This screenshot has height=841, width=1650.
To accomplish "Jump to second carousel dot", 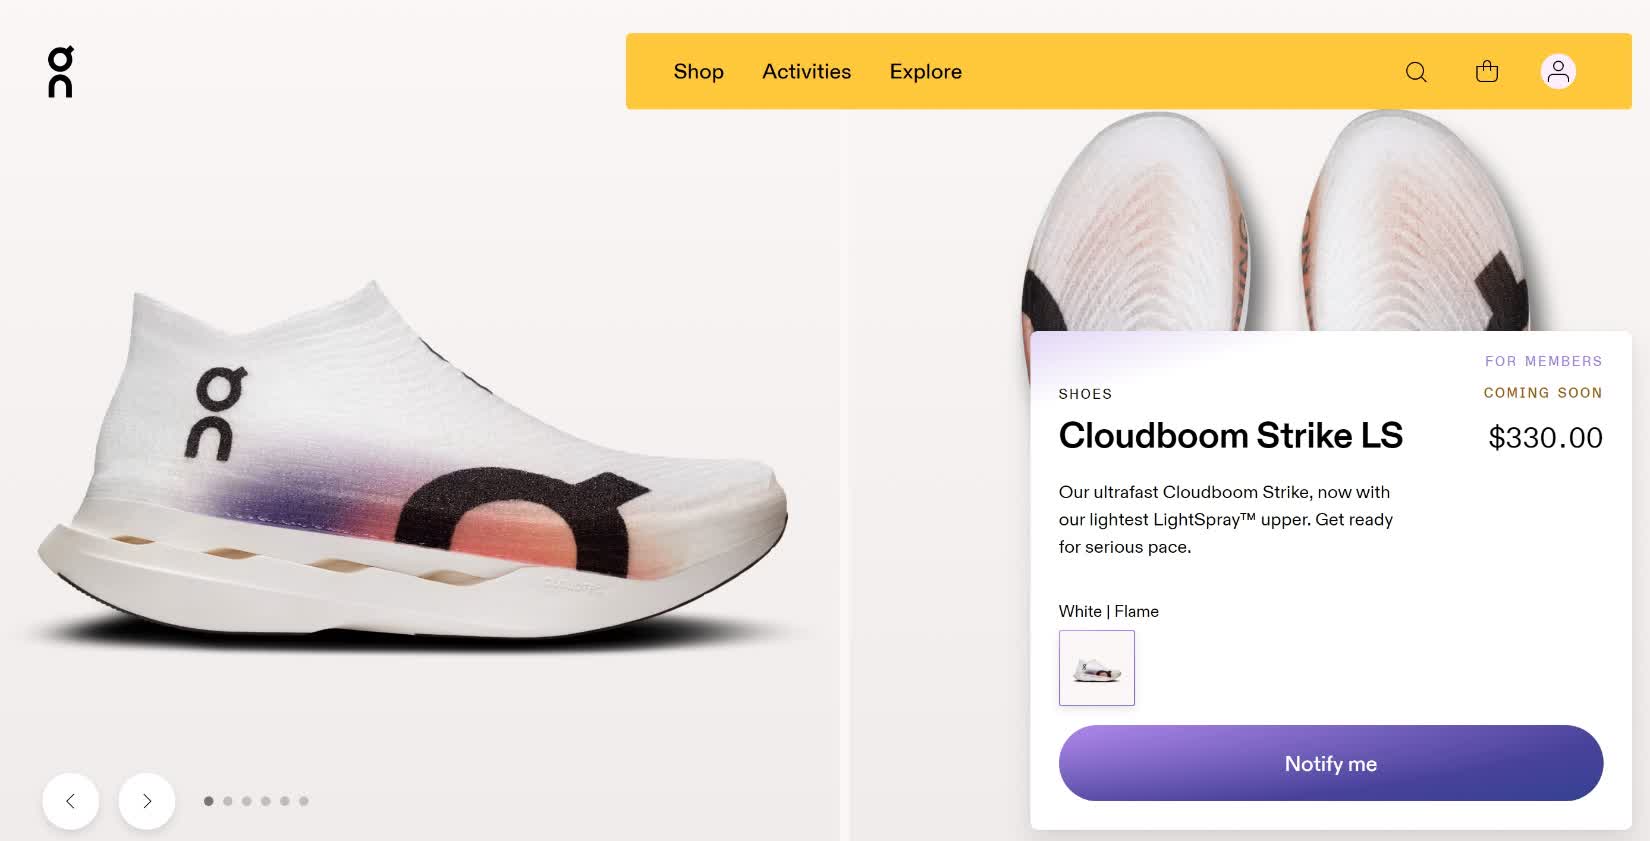I will 228,801.
